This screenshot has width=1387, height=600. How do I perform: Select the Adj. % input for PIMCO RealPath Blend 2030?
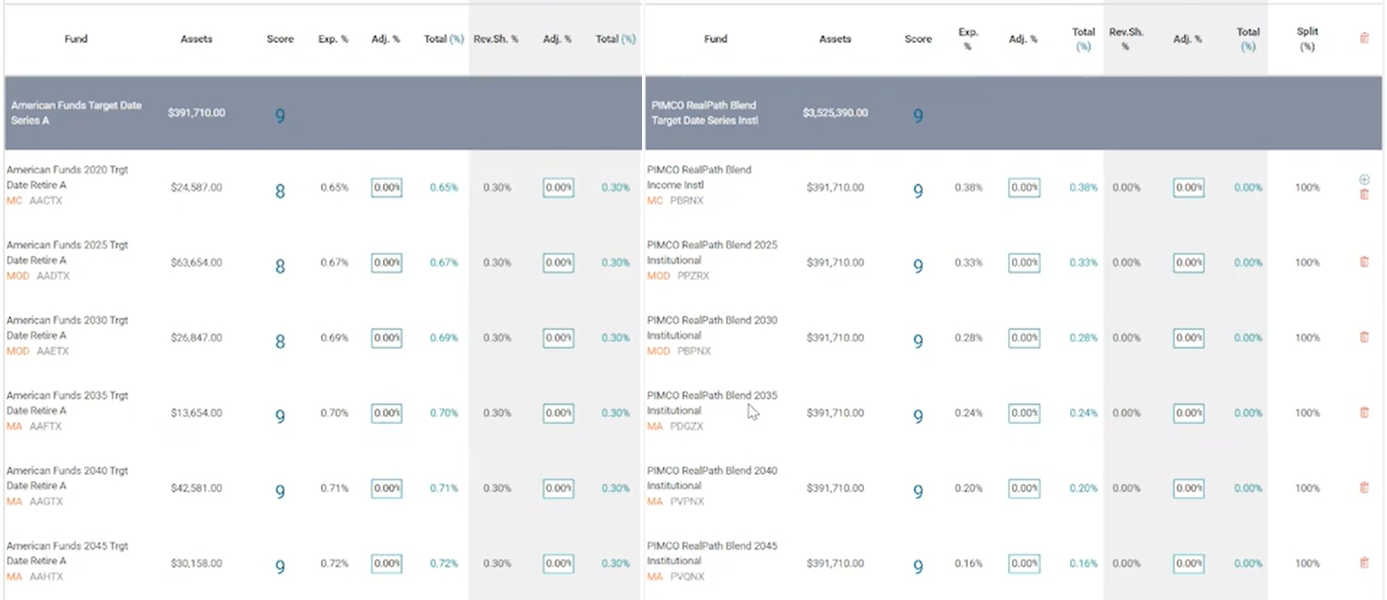point(1023,337)
